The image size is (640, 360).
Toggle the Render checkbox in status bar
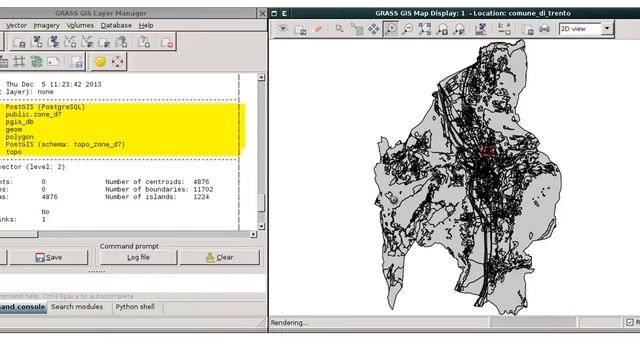click(630, 322)
